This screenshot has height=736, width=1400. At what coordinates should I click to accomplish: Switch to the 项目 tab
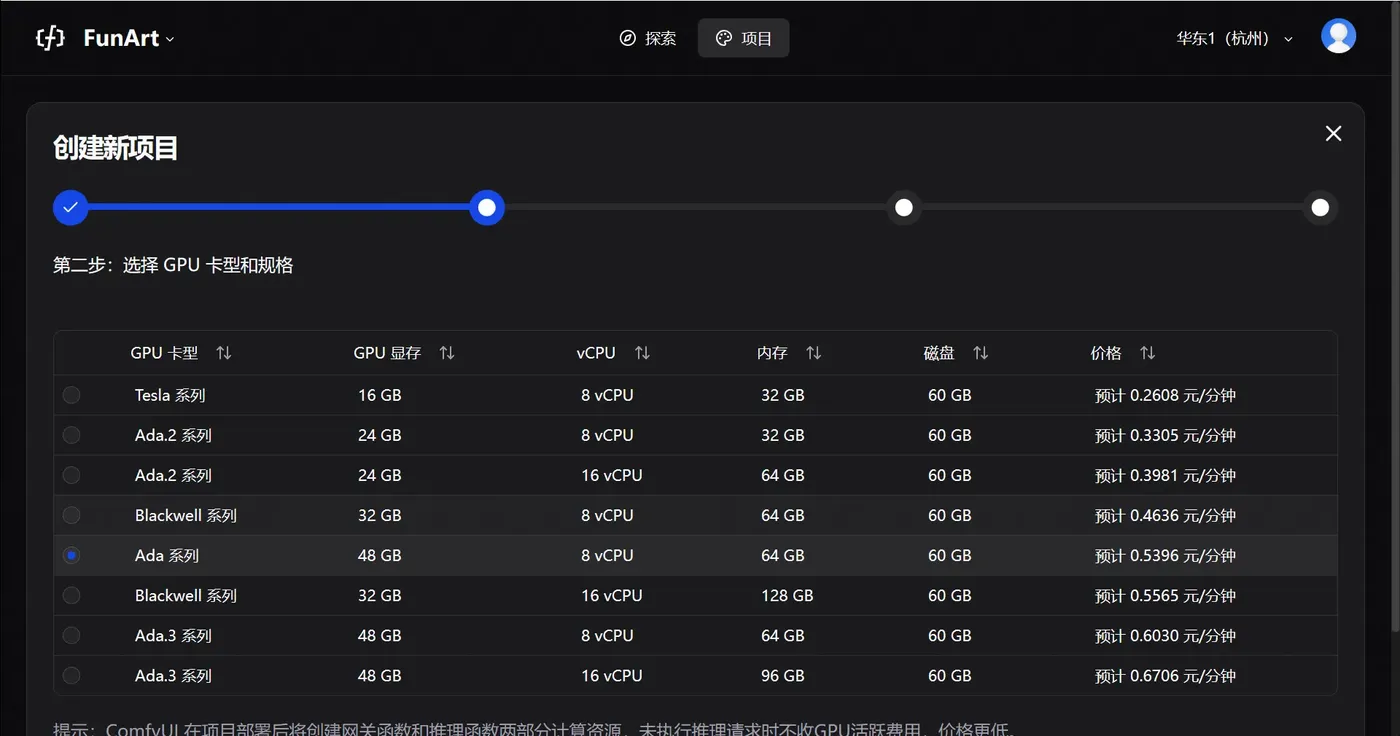pos(743,38)
